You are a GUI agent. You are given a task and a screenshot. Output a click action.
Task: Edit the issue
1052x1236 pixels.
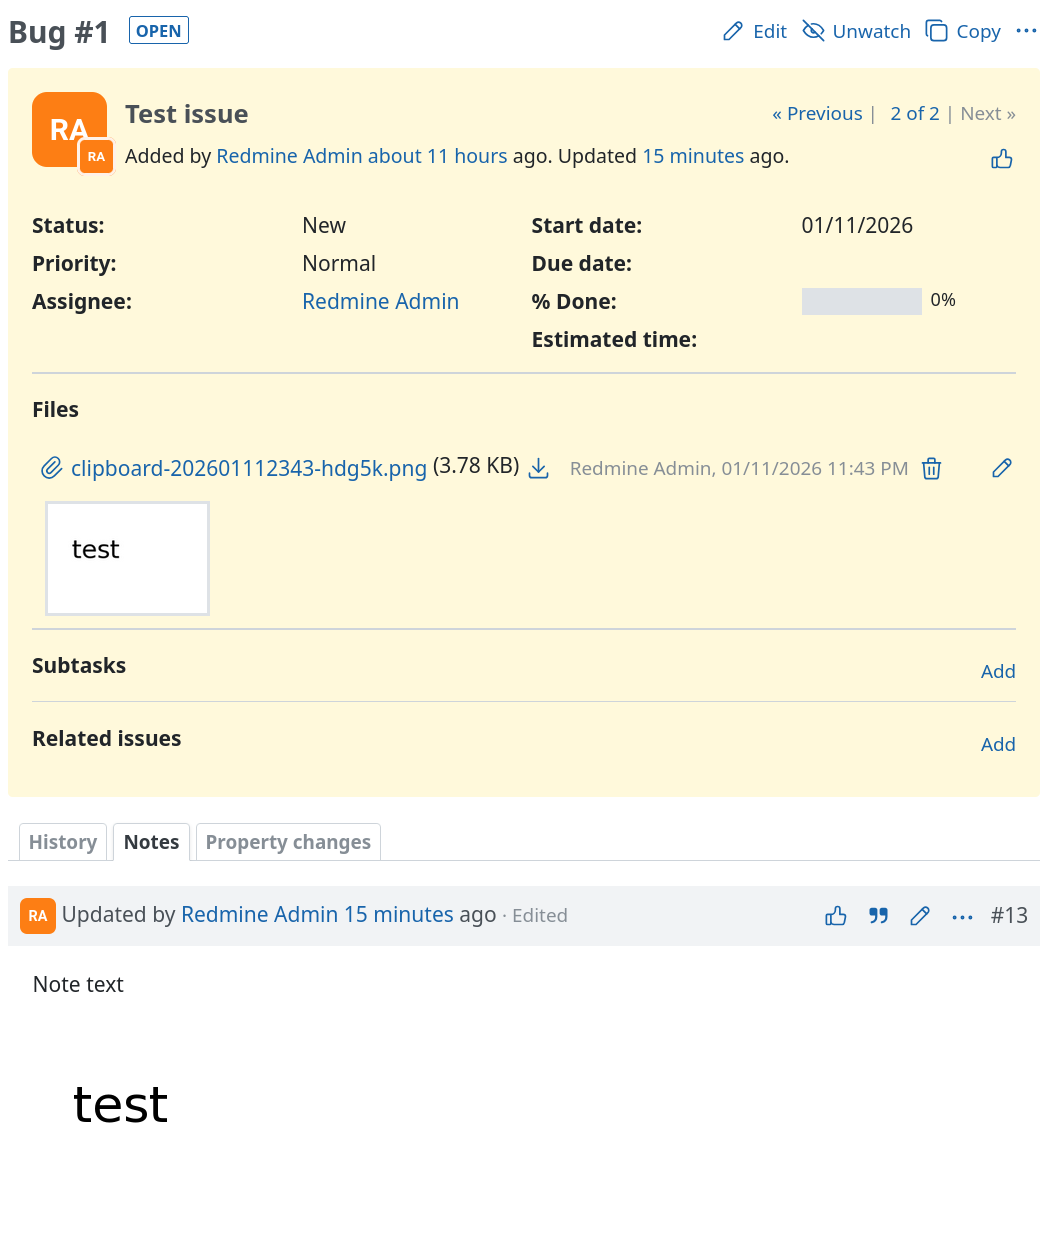[x=755, y=31]
